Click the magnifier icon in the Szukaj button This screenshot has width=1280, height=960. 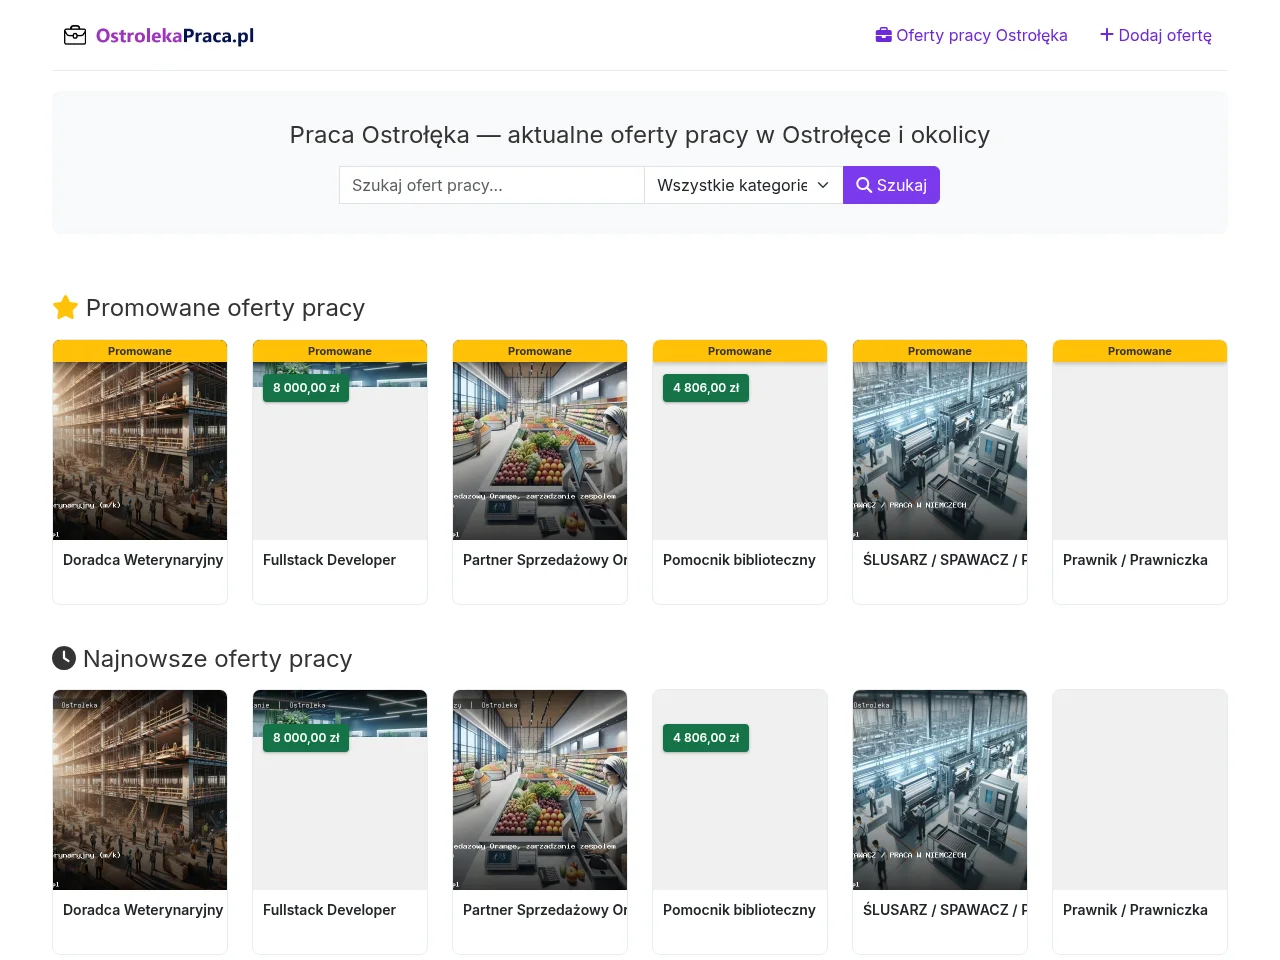(864, 185)
